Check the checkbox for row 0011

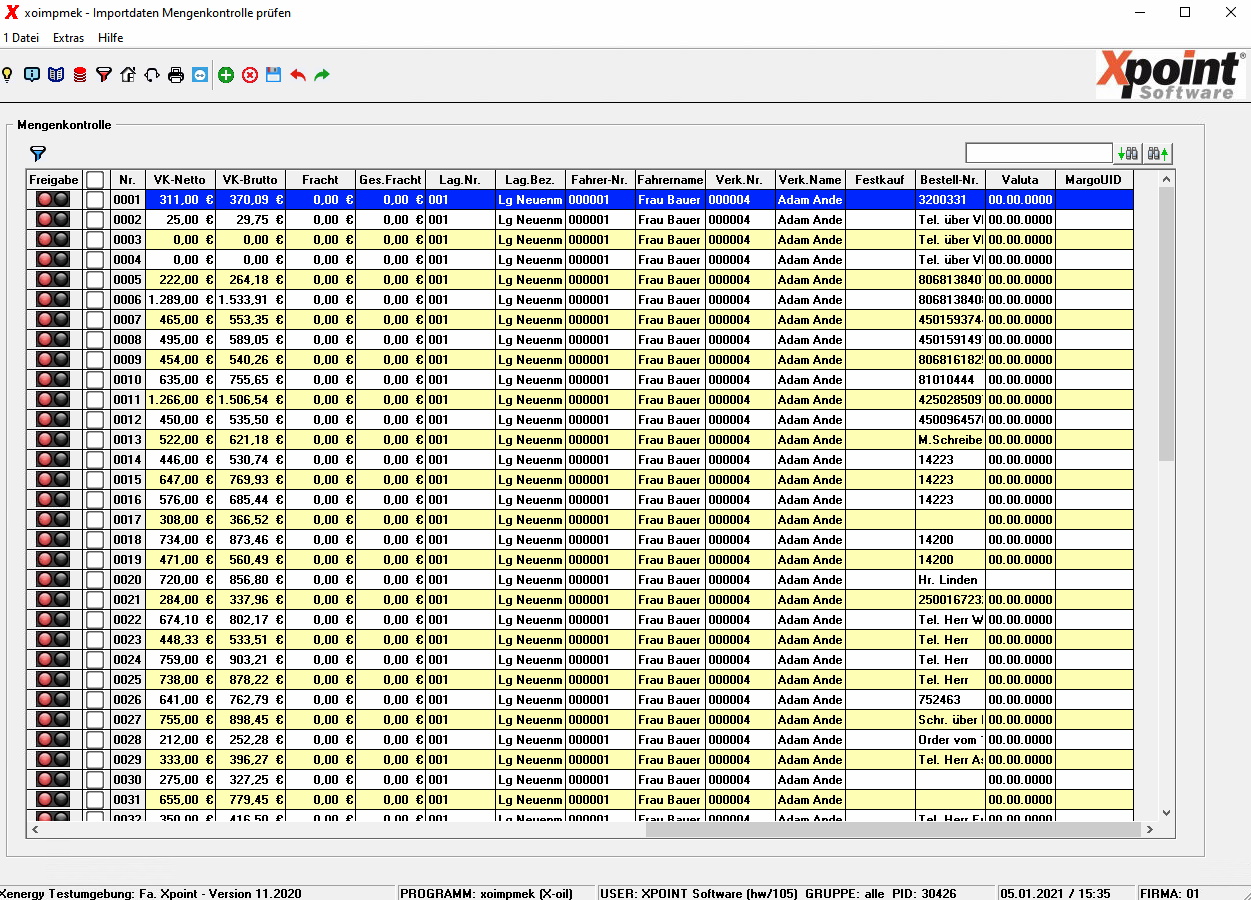(95, 400)
